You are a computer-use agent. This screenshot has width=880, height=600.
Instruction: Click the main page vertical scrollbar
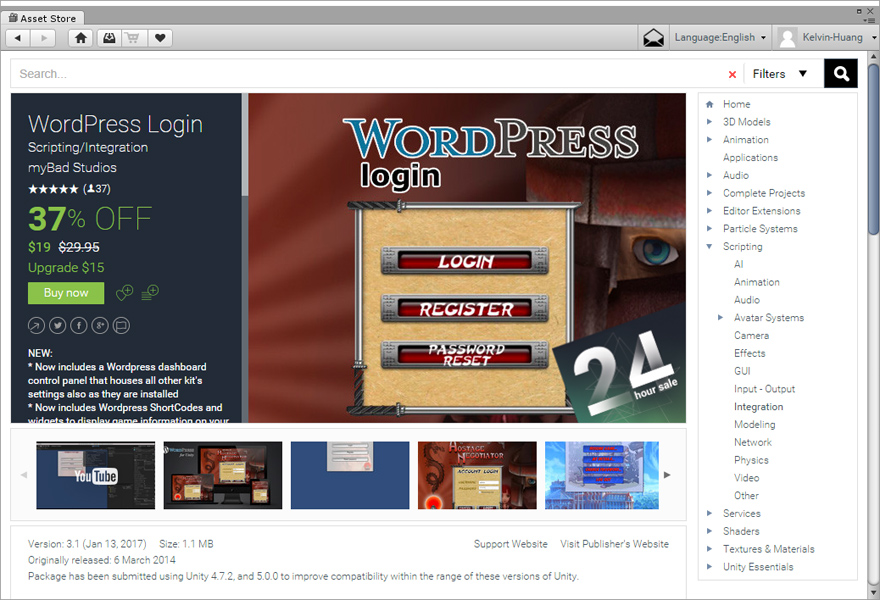873,149
